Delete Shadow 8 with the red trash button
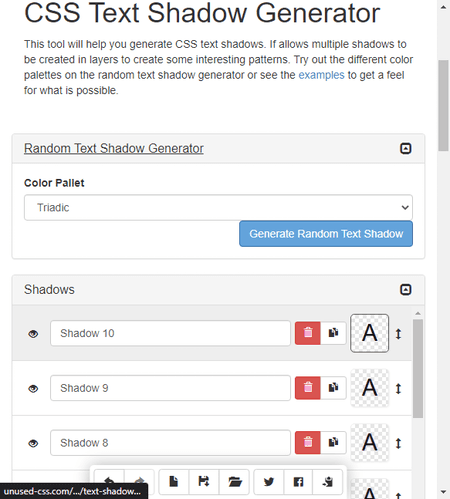The width and height of the screenshot is (450, 499). 308,443
